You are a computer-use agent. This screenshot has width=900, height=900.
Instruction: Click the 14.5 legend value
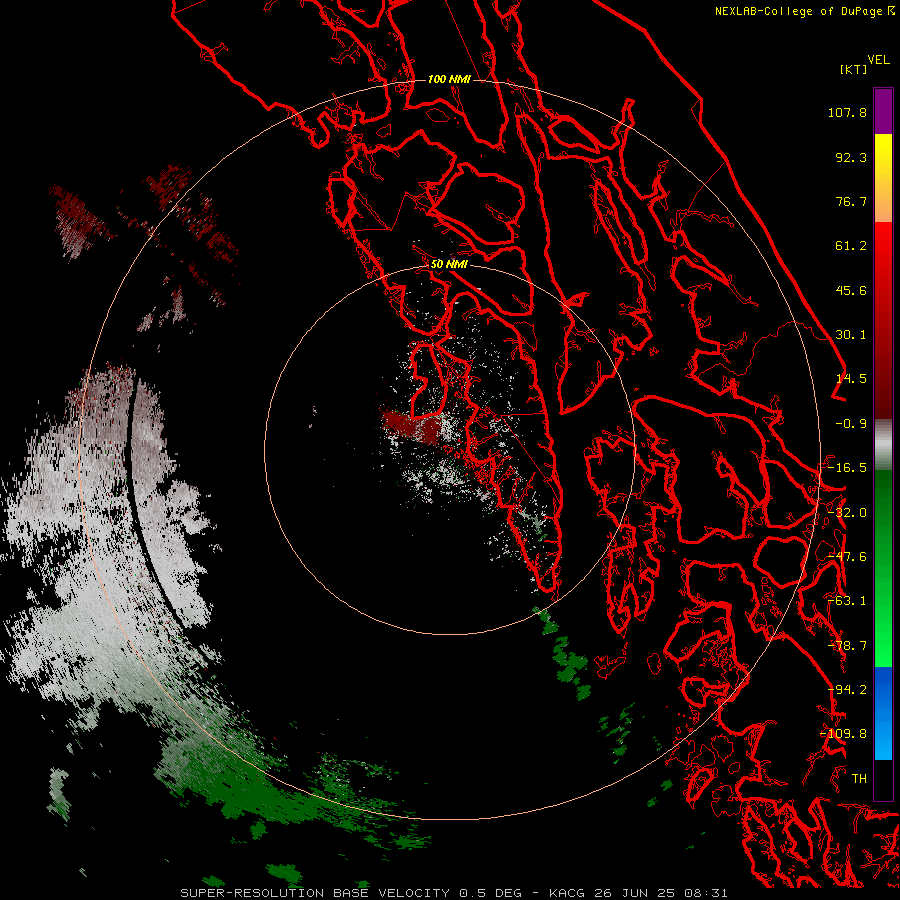851,379
